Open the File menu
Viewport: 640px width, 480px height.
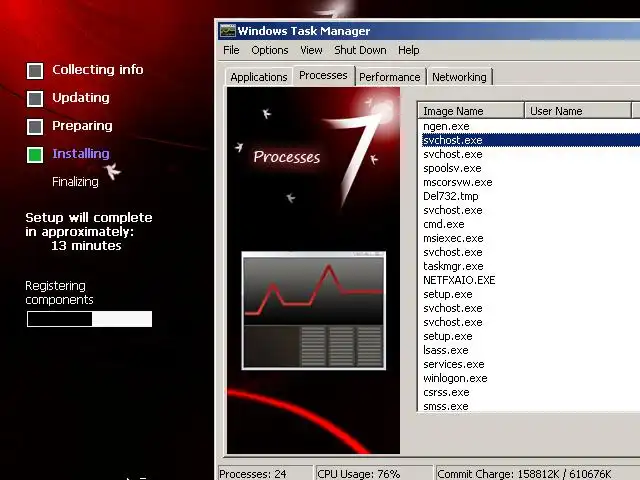[x=231, y=50]
